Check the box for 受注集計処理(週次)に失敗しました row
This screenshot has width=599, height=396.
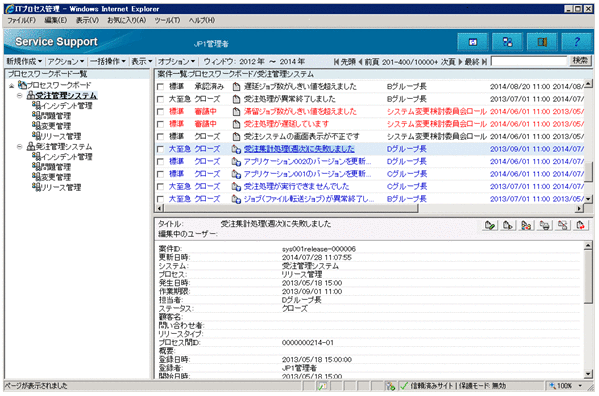160,149
